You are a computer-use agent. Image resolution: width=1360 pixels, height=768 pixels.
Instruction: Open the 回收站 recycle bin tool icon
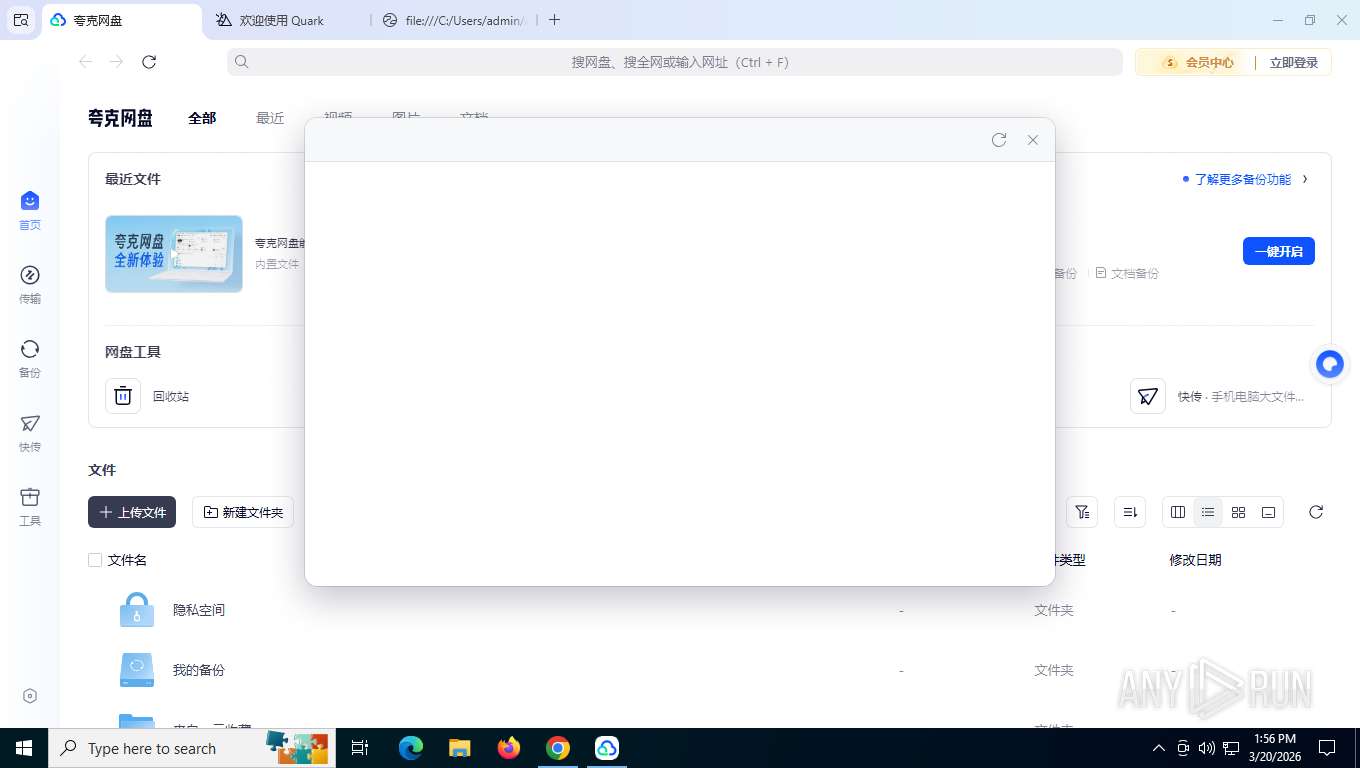[x=123, y=396]
